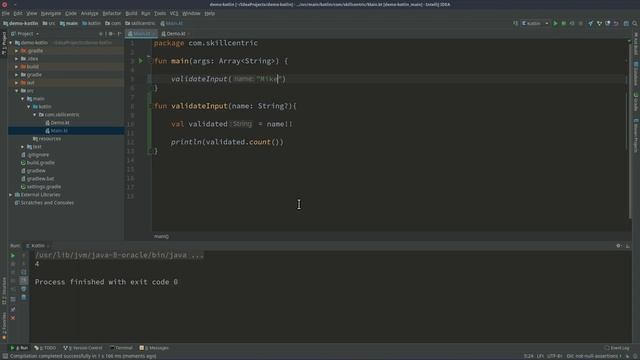This screenshot has height=360, width=640.
Task: Switch to the Demo.kt editor tab
Action: [176, 34]
